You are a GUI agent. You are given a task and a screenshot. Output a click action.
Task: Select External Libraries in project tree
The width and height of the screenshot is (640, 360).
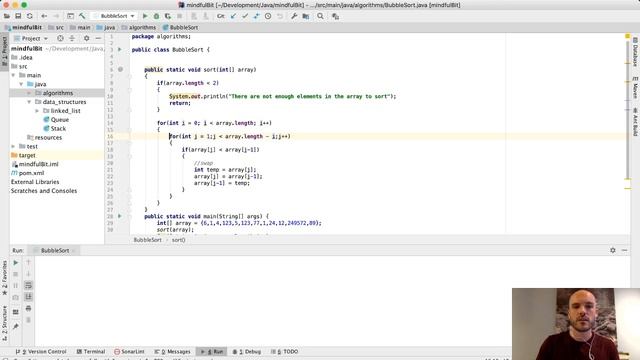35,182
